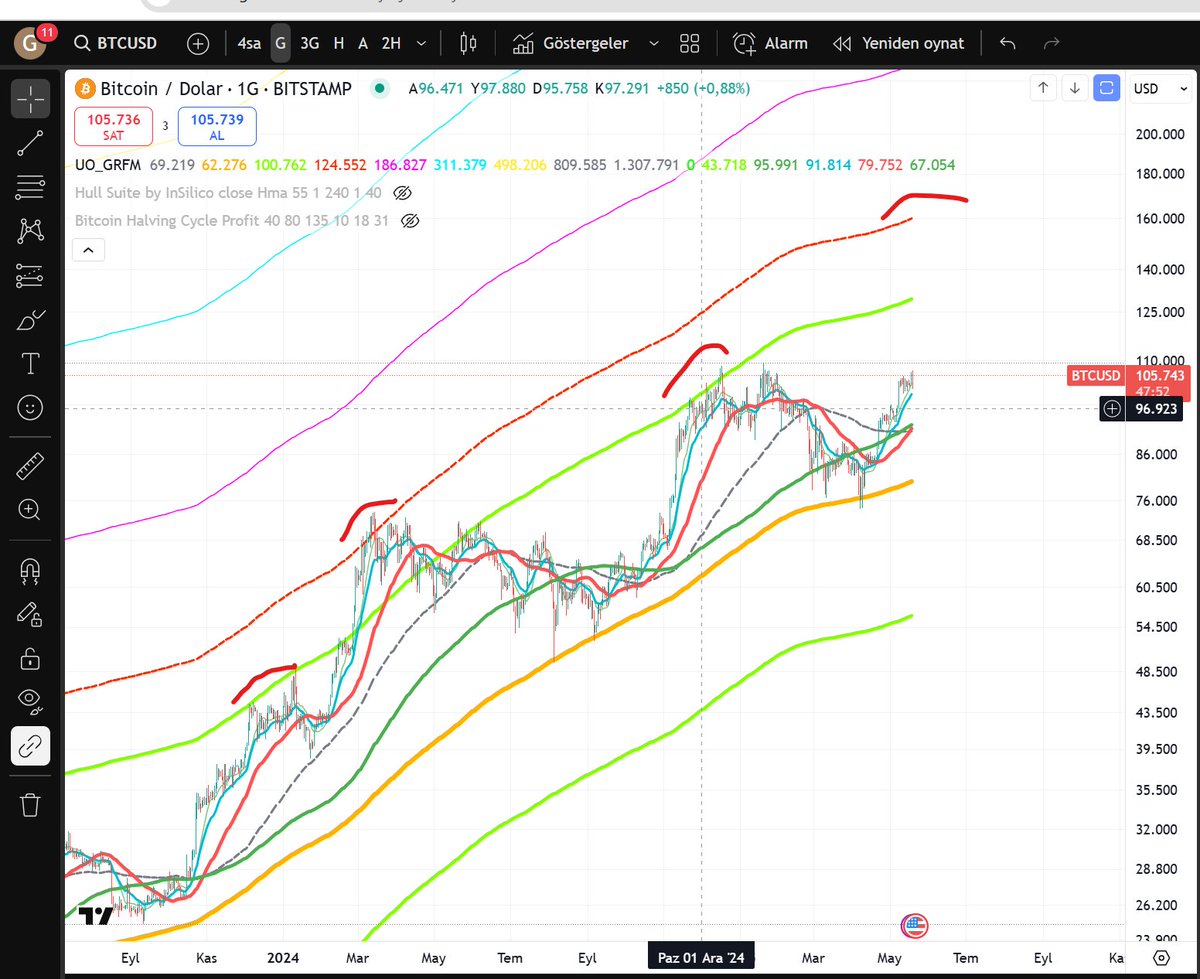Select the ruler measure tool

(x=31, y=465)
